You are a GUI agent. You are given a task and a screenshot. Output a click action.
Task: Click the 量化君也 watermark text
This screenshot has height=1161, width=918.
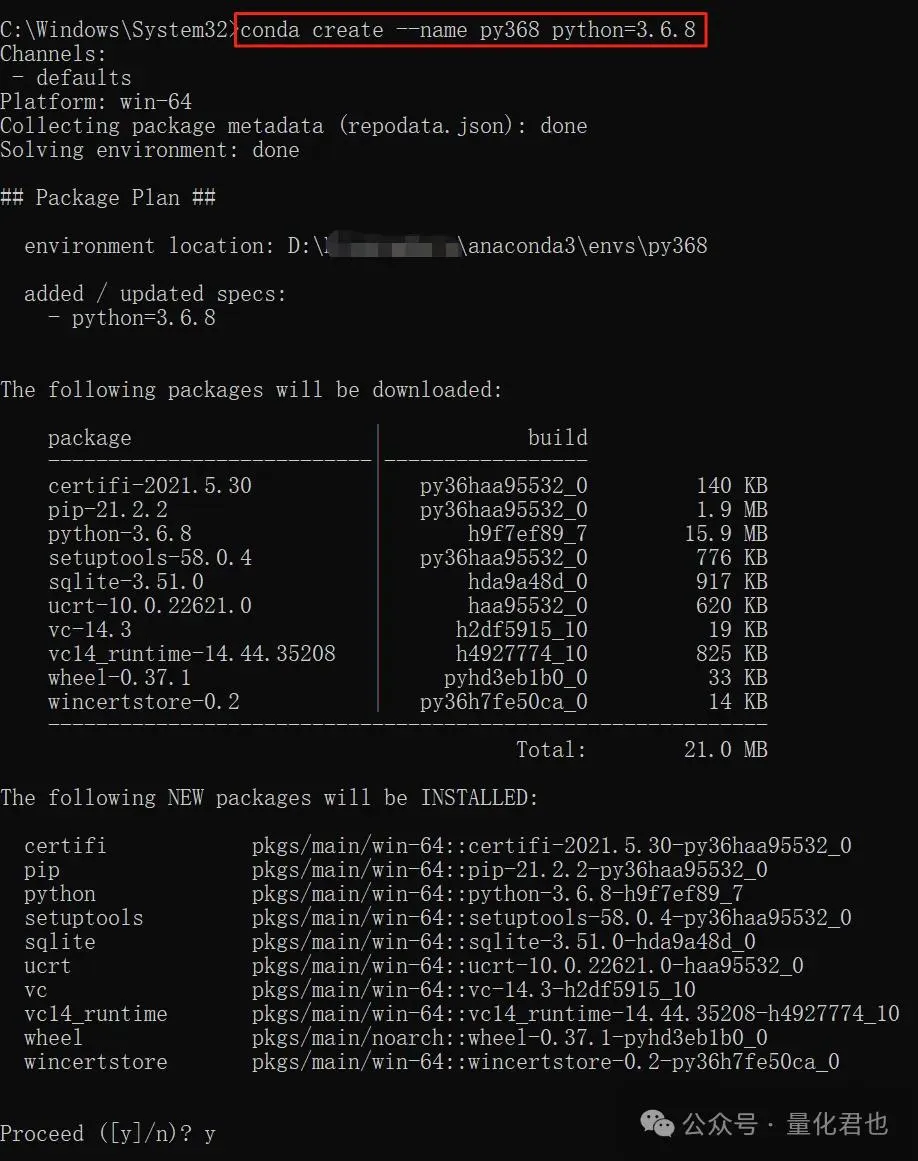click(837, 1123)
